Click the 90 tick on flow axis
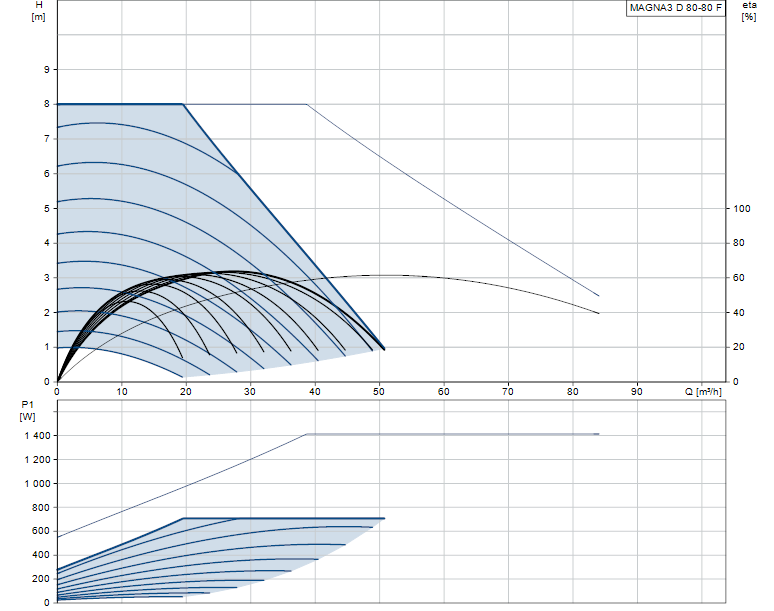The width and height of the screenshot is (774, 611). [637, 392]
